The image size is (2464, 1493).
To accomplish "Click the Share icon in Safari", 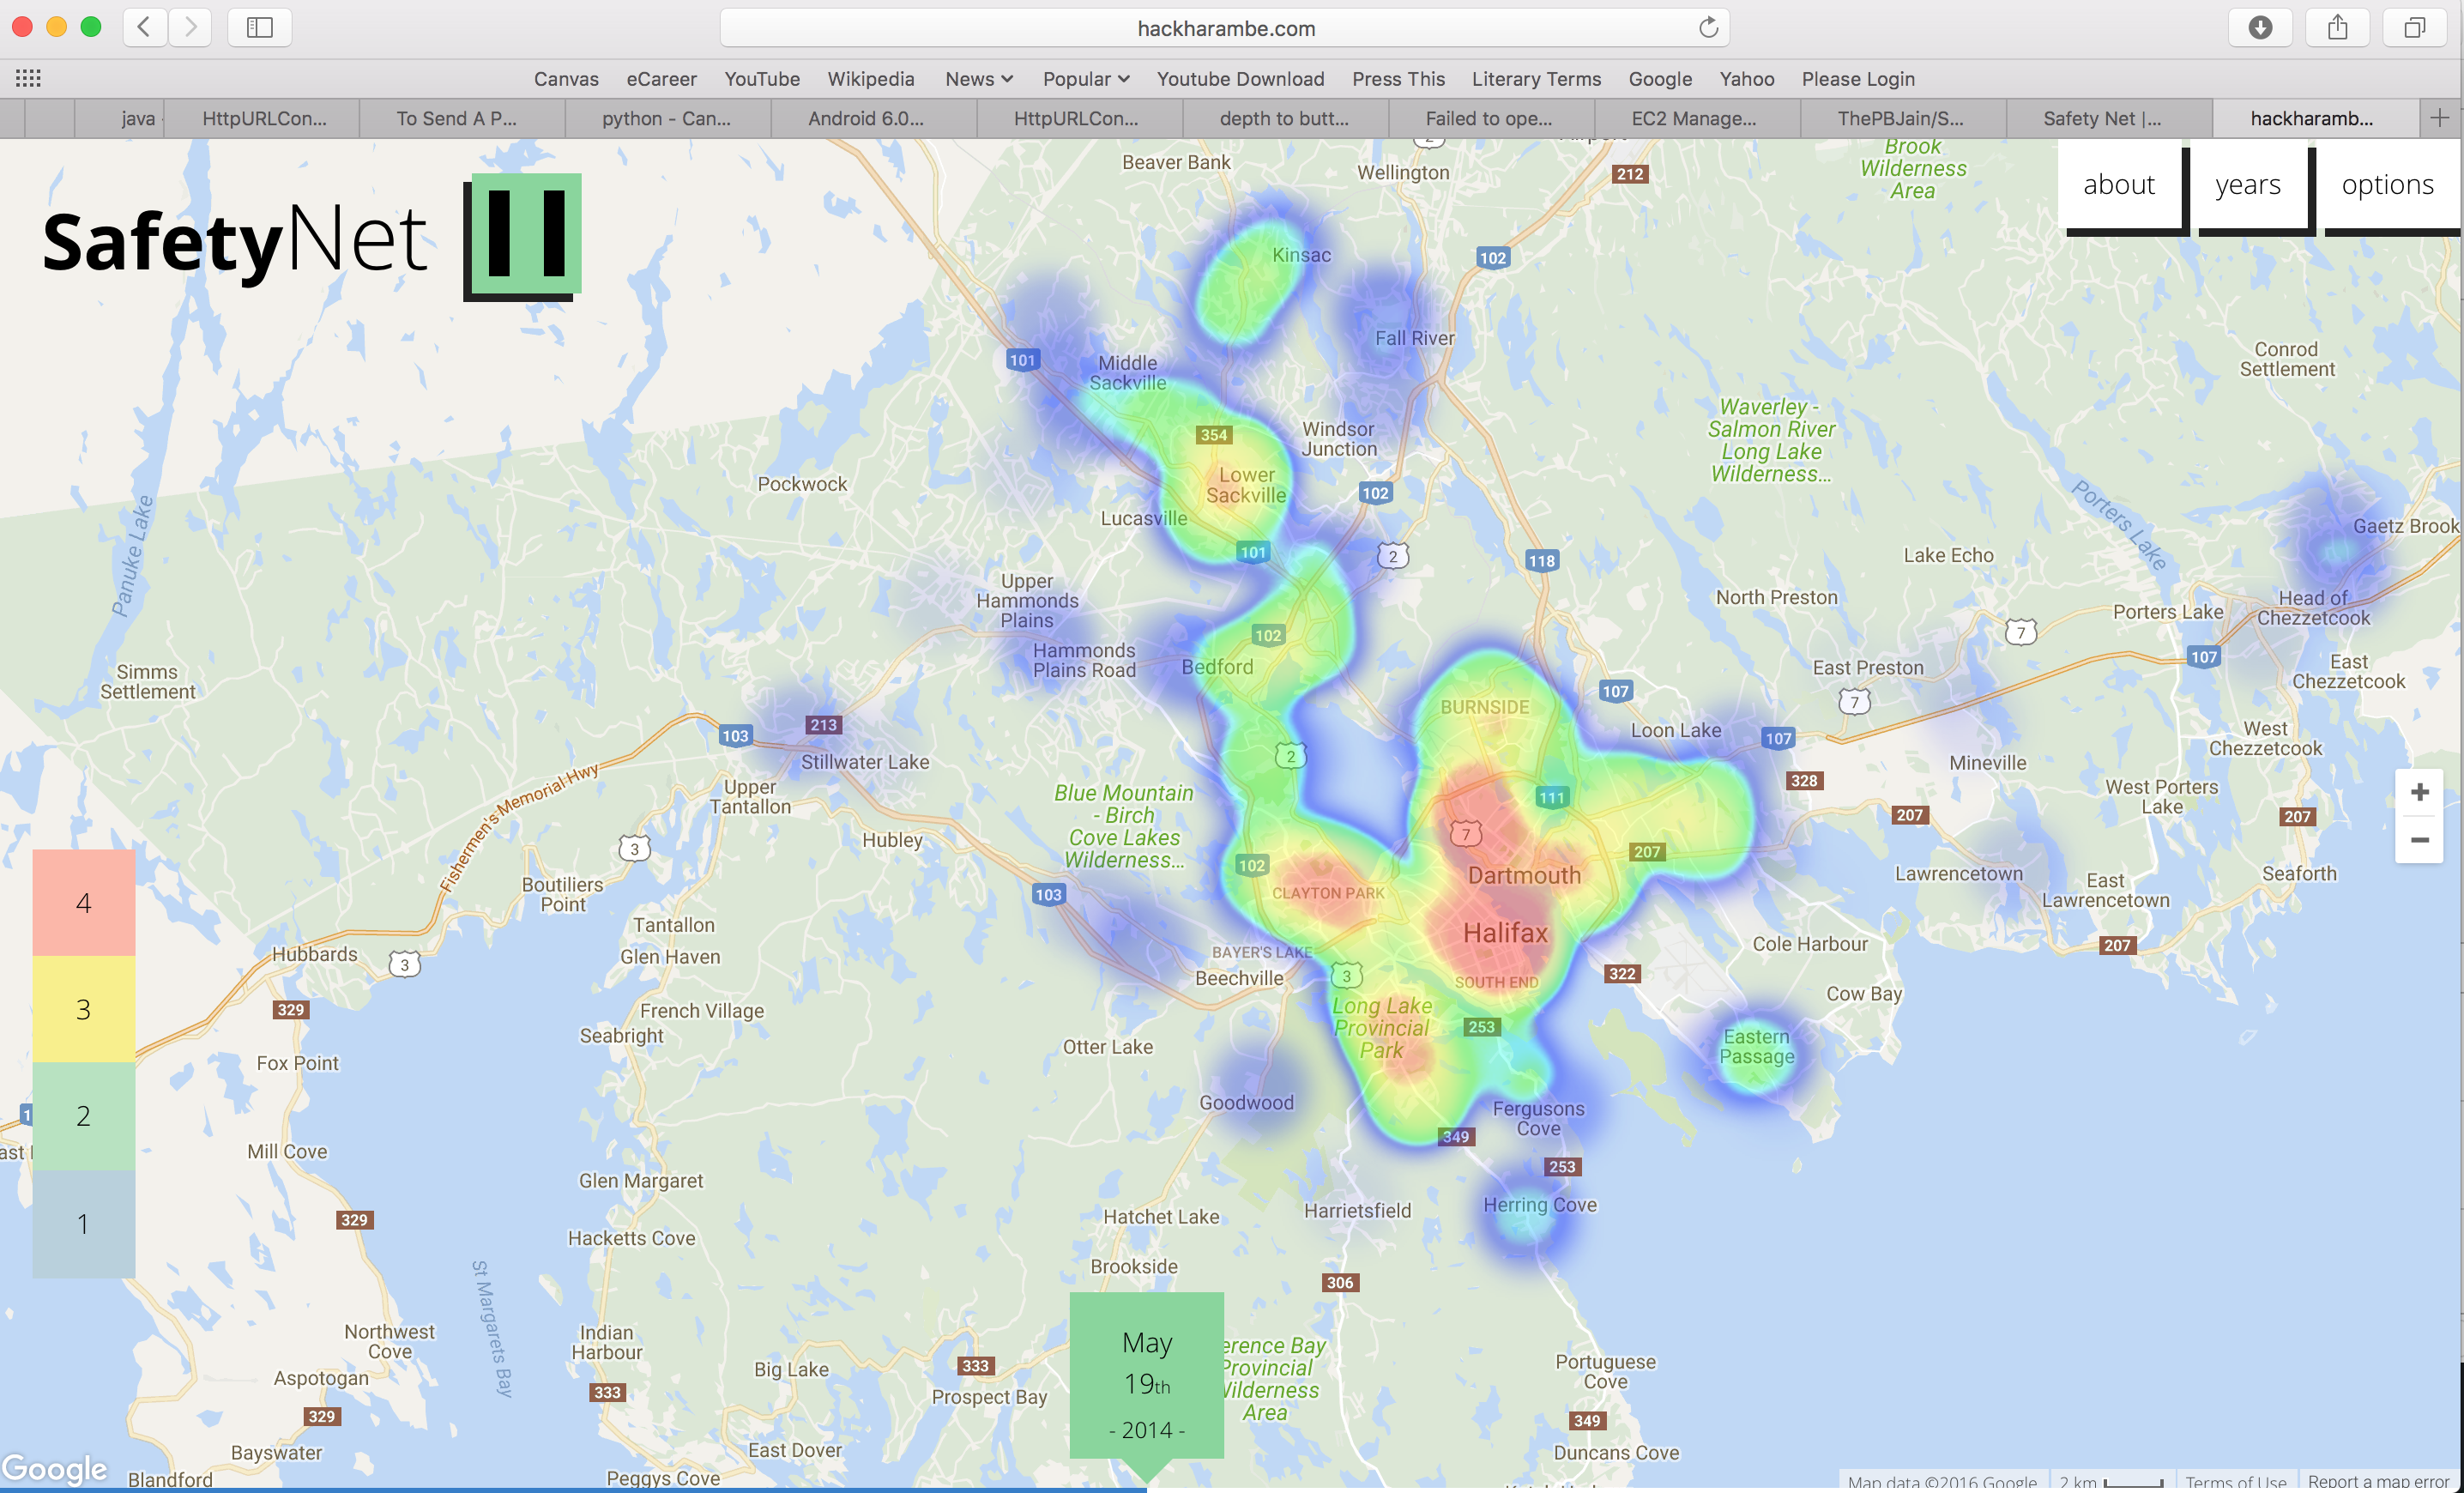I will pyautogui.click(x=2337, y=28).
